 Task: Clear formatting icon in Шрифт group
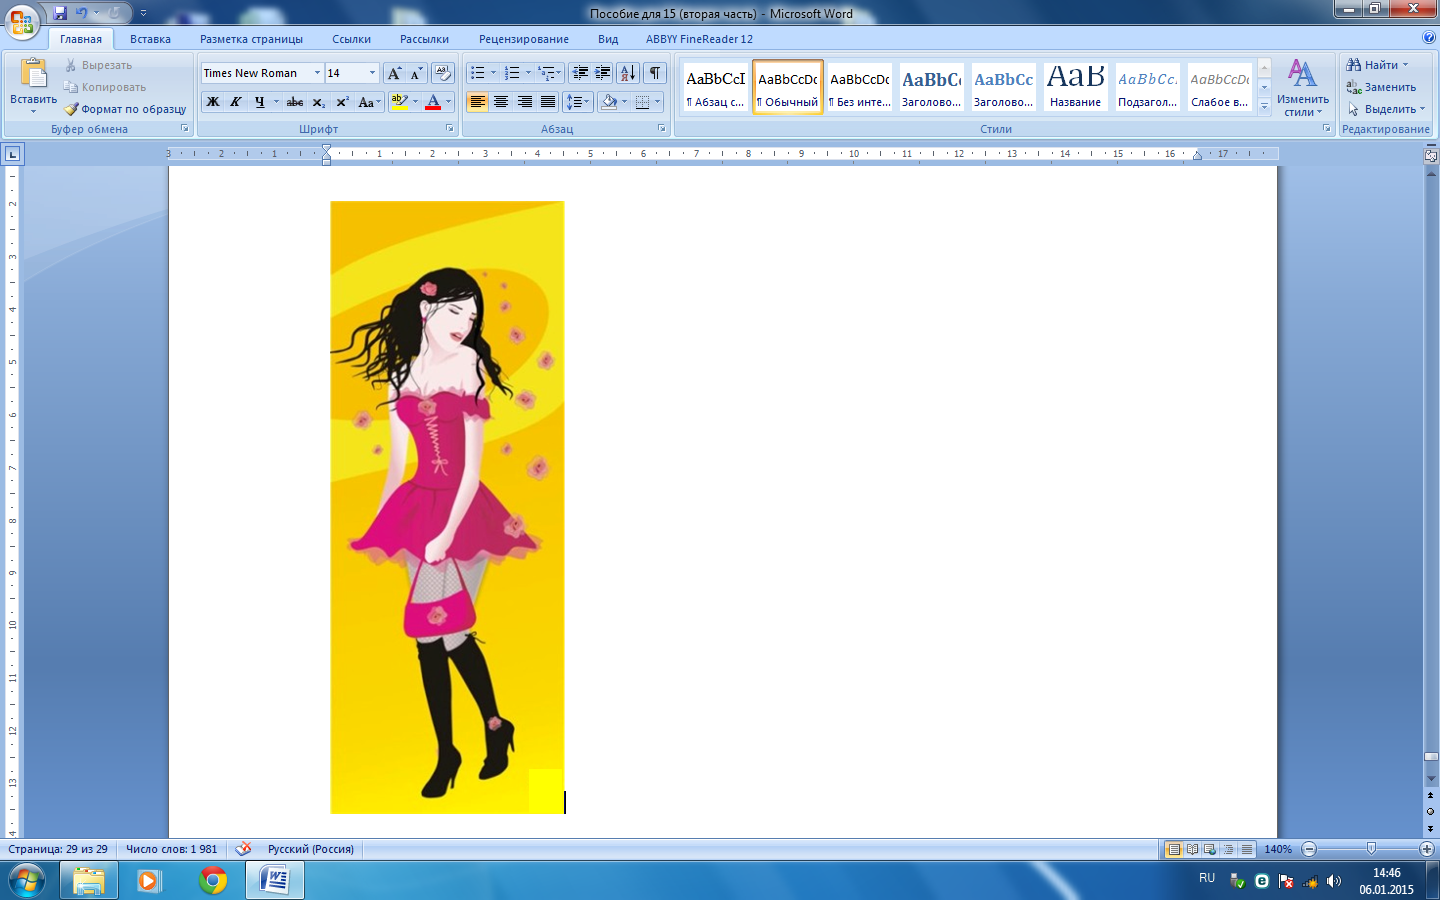[443, 73]
